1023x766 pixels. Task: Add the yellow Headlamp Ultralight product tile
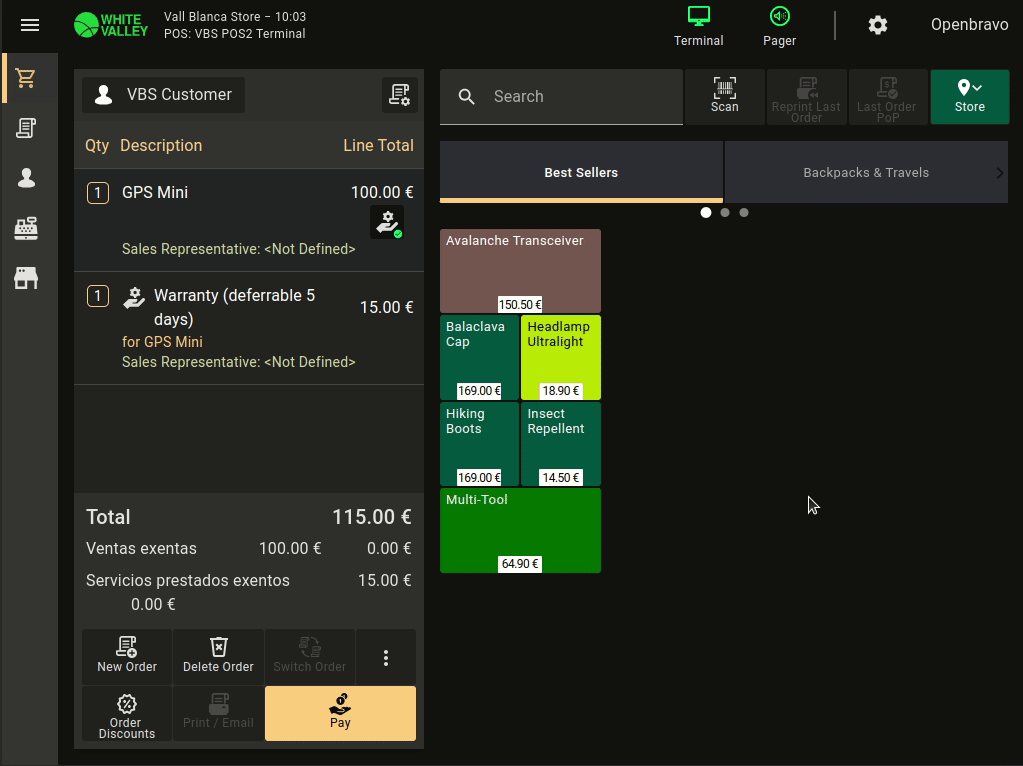(x=561, y=357)
